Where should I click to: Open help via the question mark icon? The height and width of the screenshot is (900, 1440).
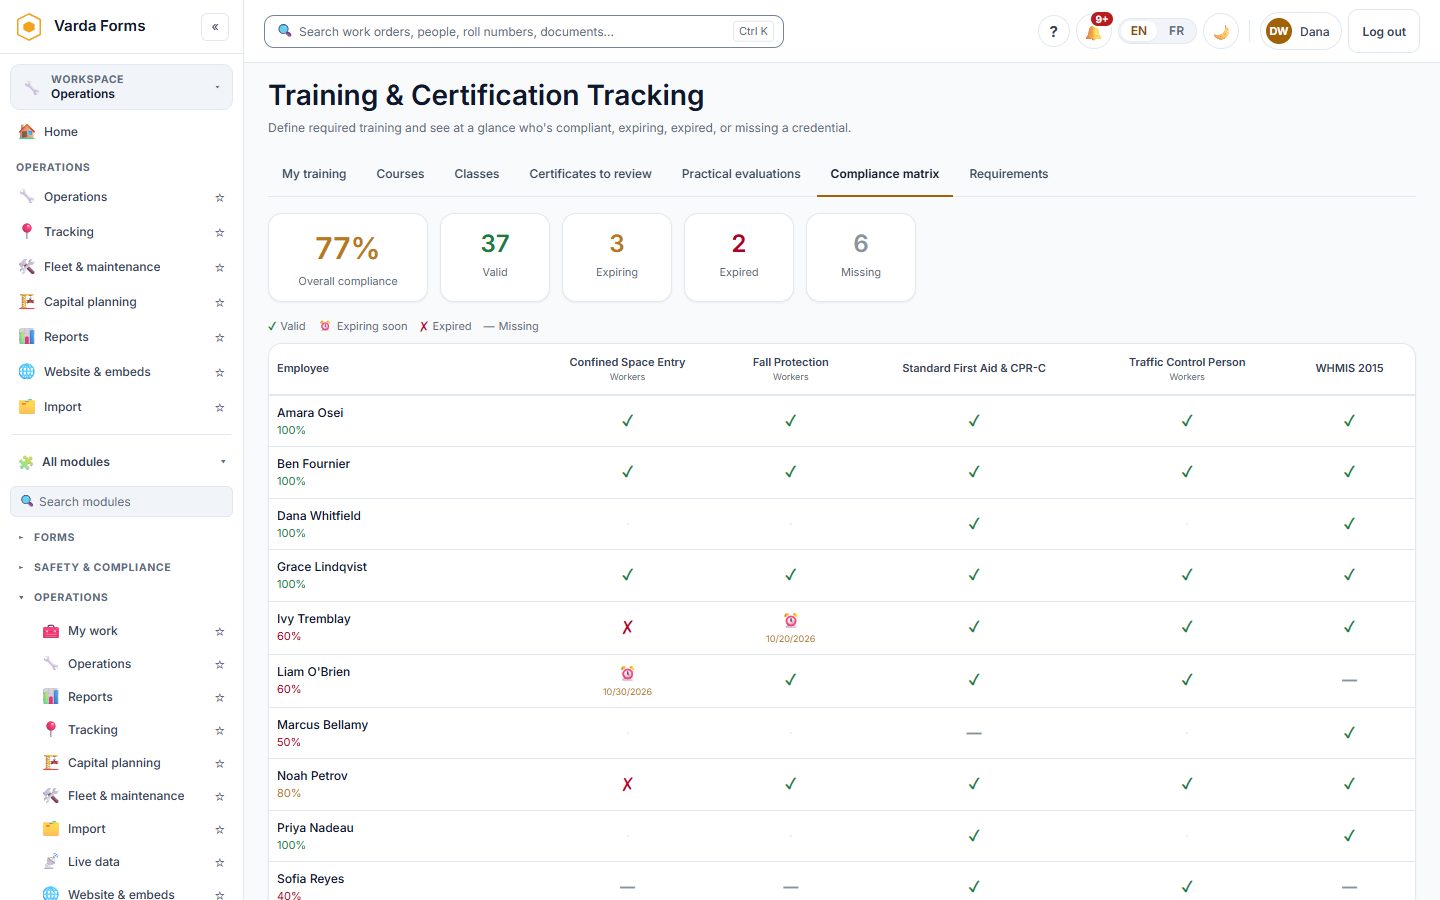1053,31
